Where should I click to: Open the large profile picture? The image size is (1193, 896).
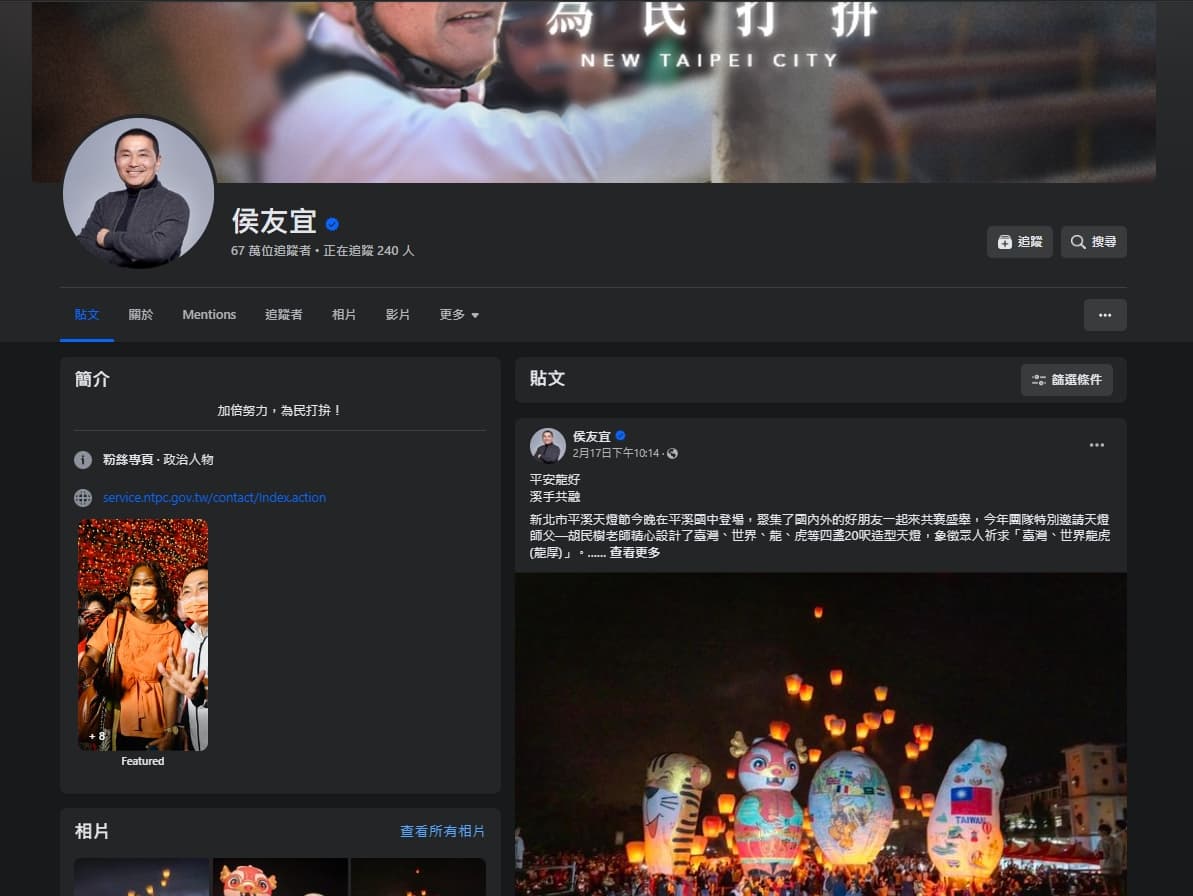click(138, 192)
